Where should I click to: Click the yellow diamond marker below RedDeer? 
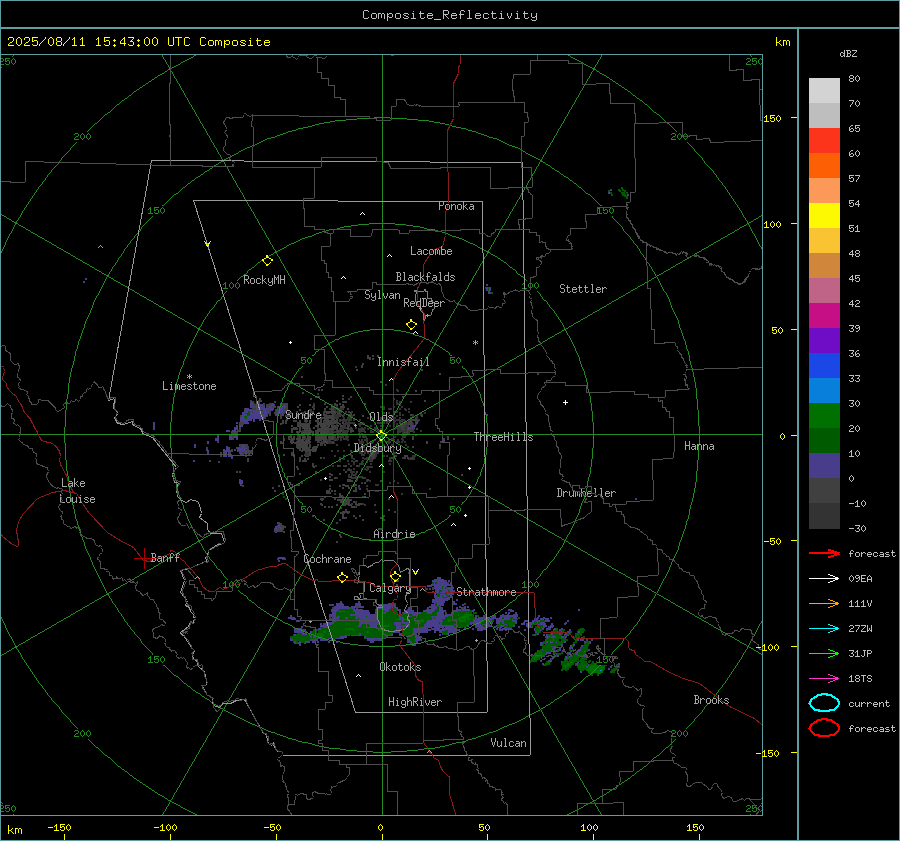point(411,325)
